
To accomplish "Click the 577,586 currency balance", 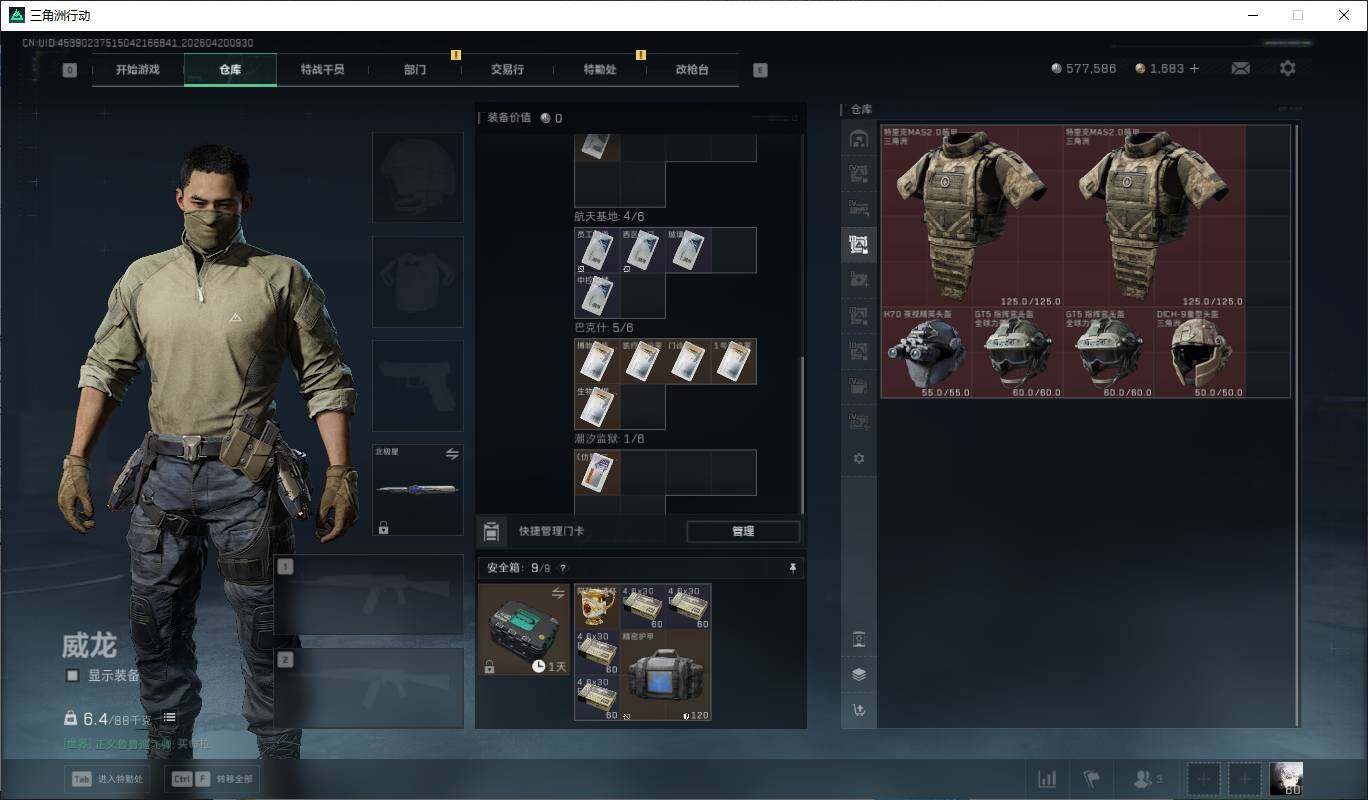I will [1084, 69].
